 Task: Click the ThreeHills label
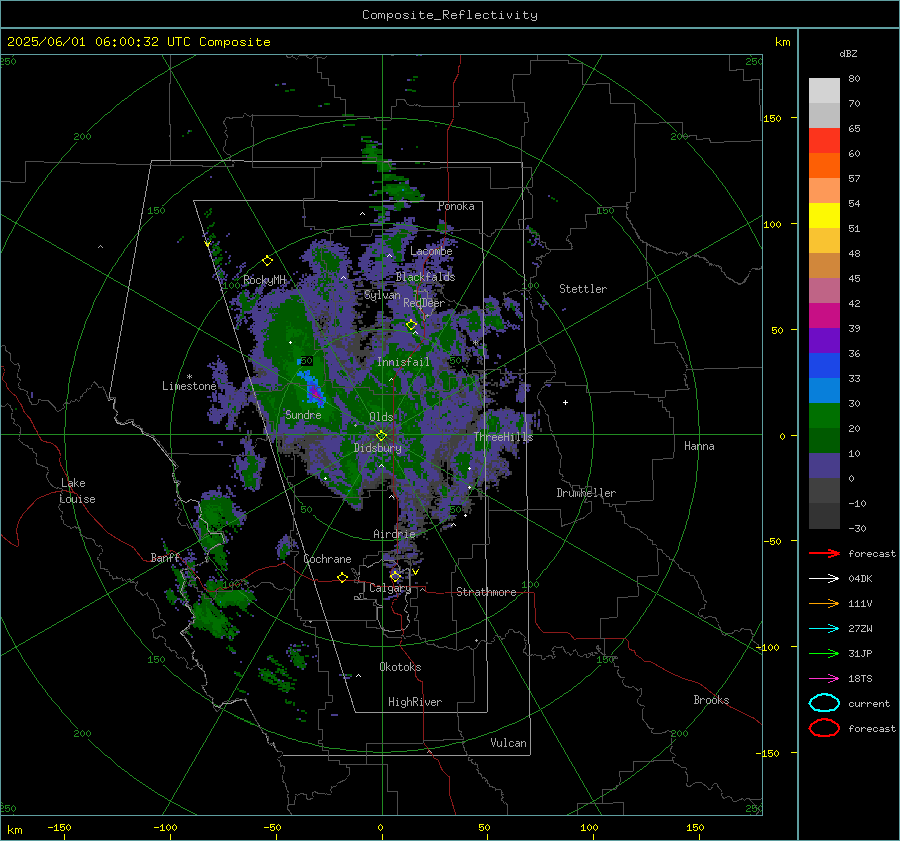(x=503, y=437)
